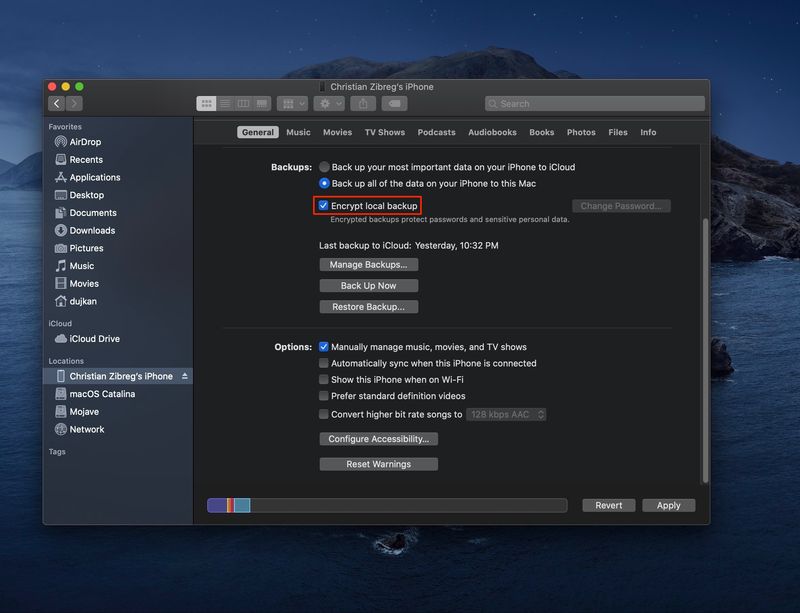This screenshot has width=800, height=613.
Task: Select back up to iCloud radio option
Action: (324, 167)
